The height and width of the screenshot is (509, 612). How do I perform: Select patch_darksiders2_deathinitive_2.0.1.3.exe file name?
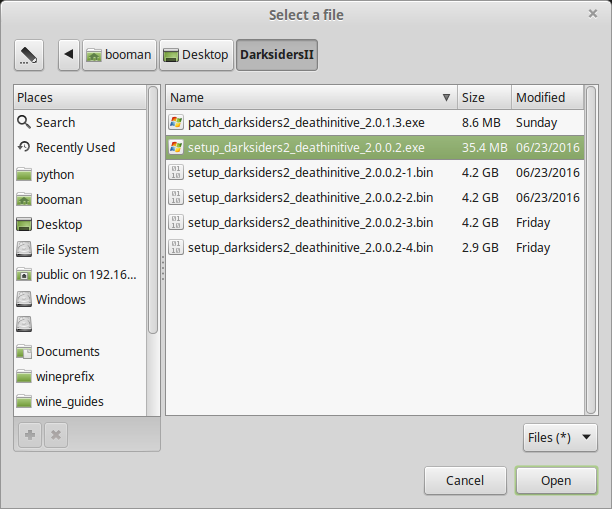[306, 123]
